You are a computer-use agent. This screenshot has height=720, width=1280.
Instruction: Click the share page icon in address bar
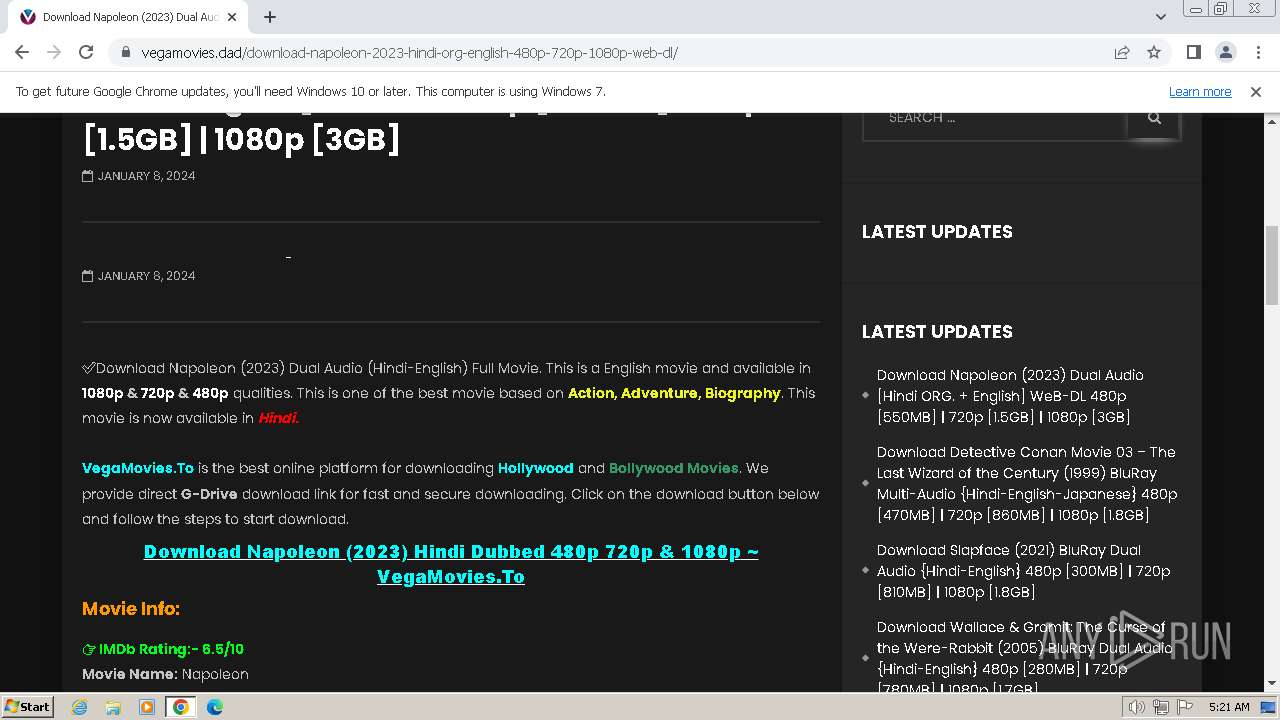[x=1122, y=52]
